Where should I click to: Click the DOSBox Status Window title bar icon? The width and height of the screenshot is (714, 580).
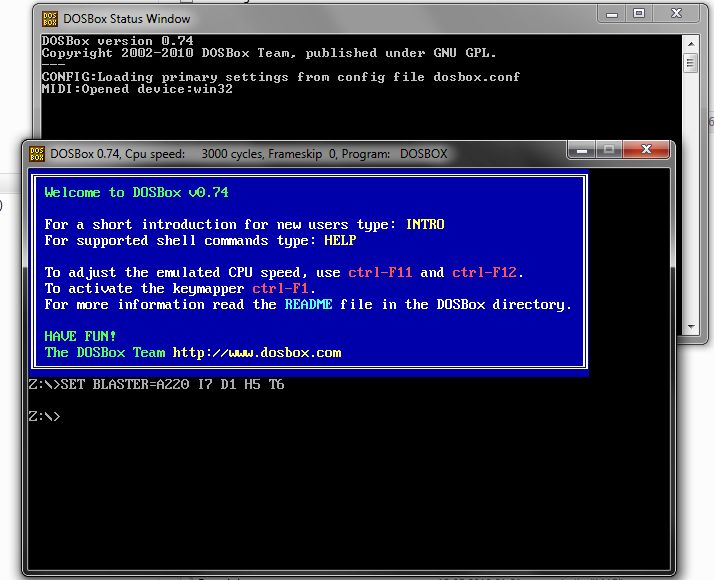50,19
